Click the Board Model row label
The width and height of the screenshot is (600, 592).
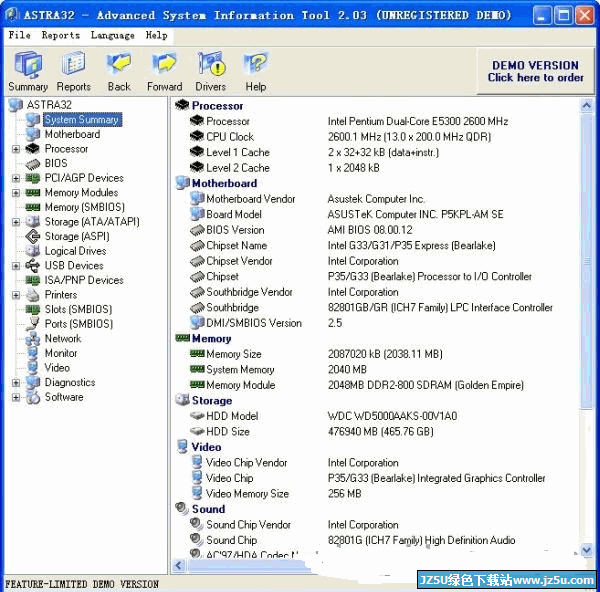[234, 214]
